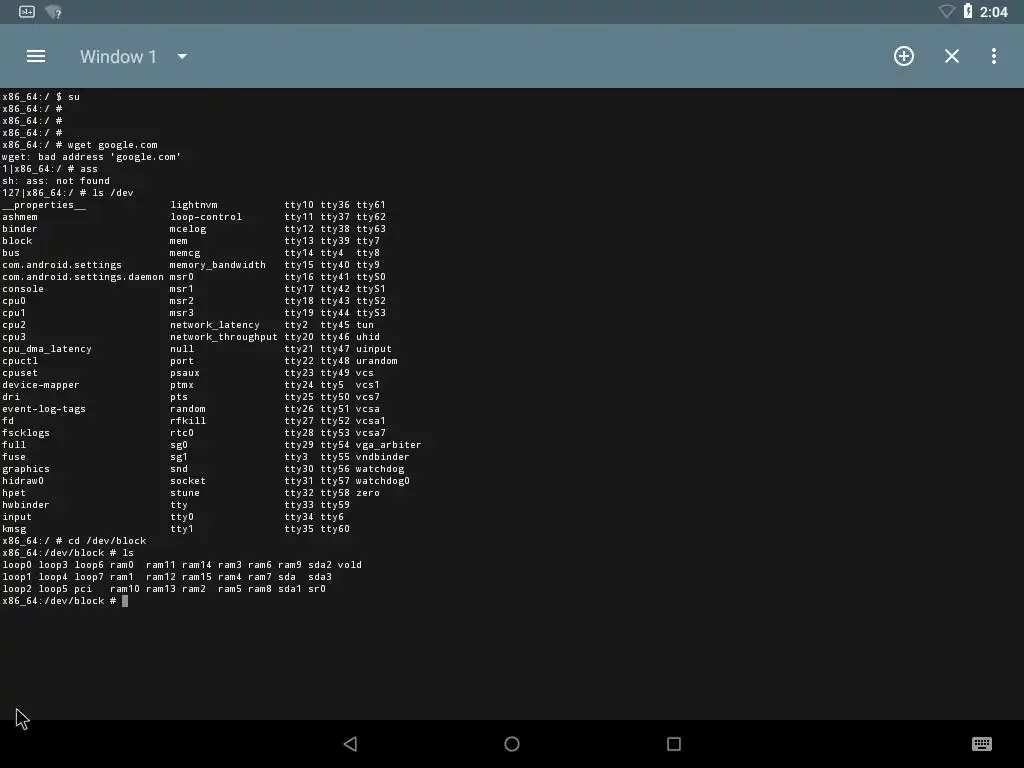Click the 'mcelog' entry
The image size is (1024, 768).
(188, 229)
